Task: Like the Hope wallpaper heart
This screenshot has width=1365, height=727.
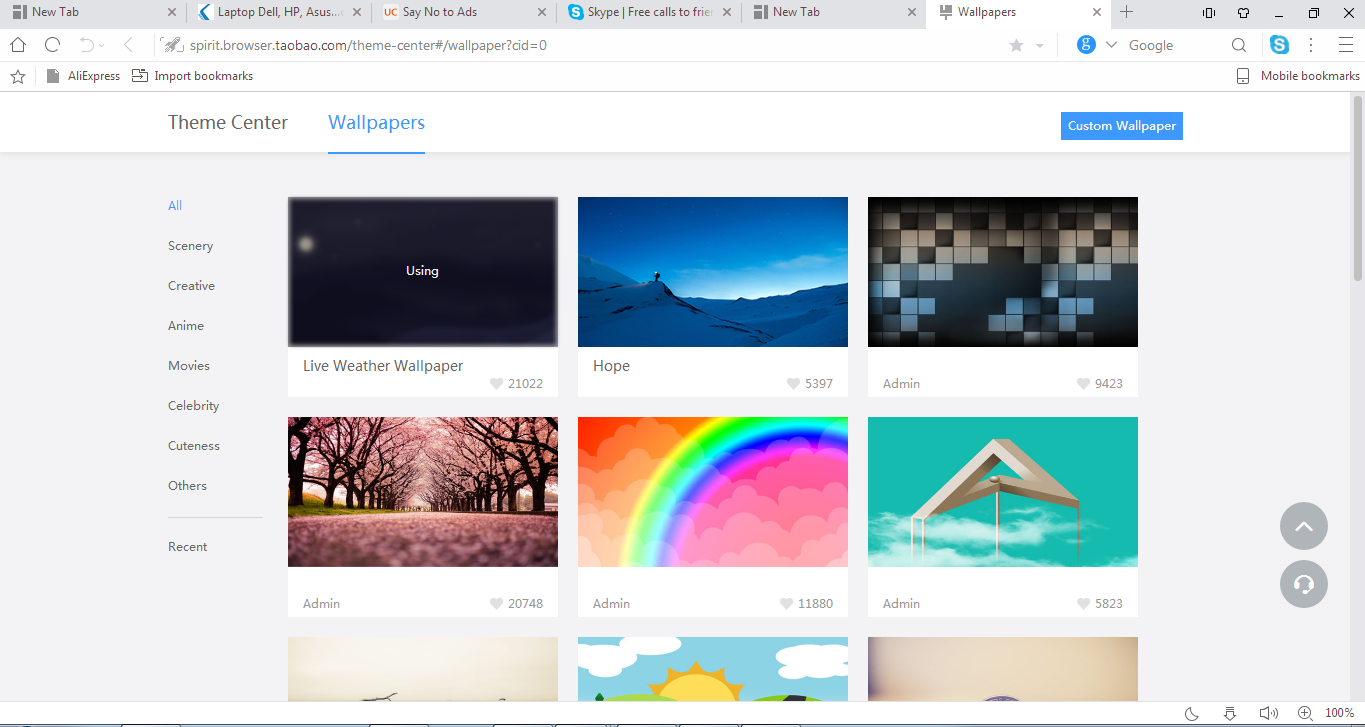Action: click(794, 384)
